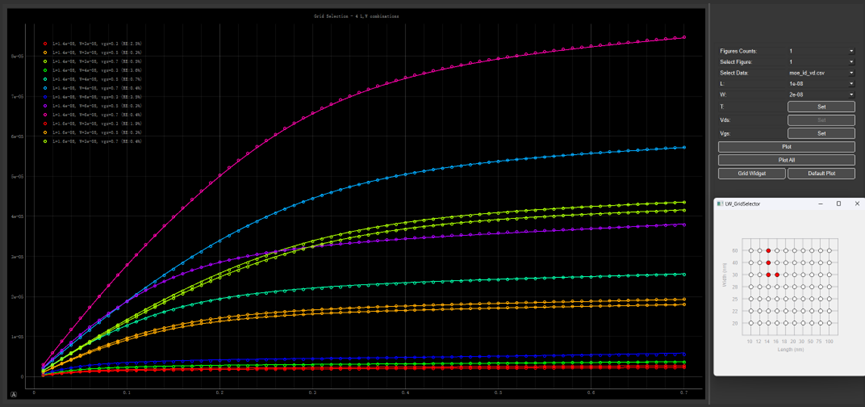Viewport: 865px width, 407px height.
Task: Expand the Select Data dropdown showing csv file
Action: pos(820,73)
